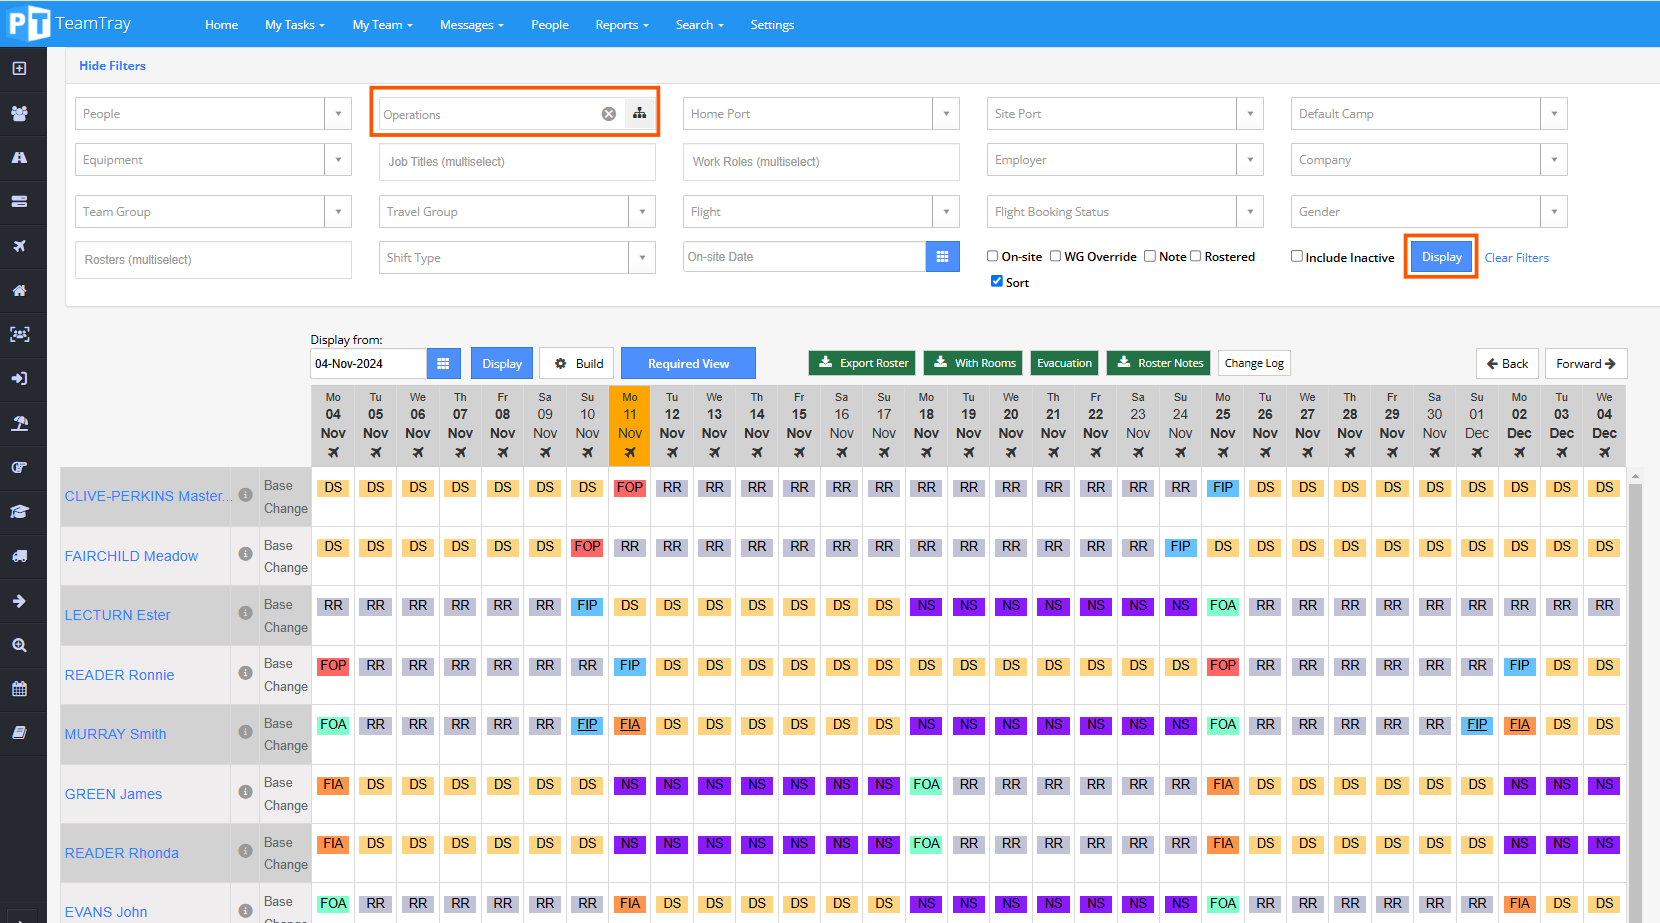Open the On-site Date calendar picker
This screenshot has height=923, width=1660.
pyautogui.click(x=942, y=257)
